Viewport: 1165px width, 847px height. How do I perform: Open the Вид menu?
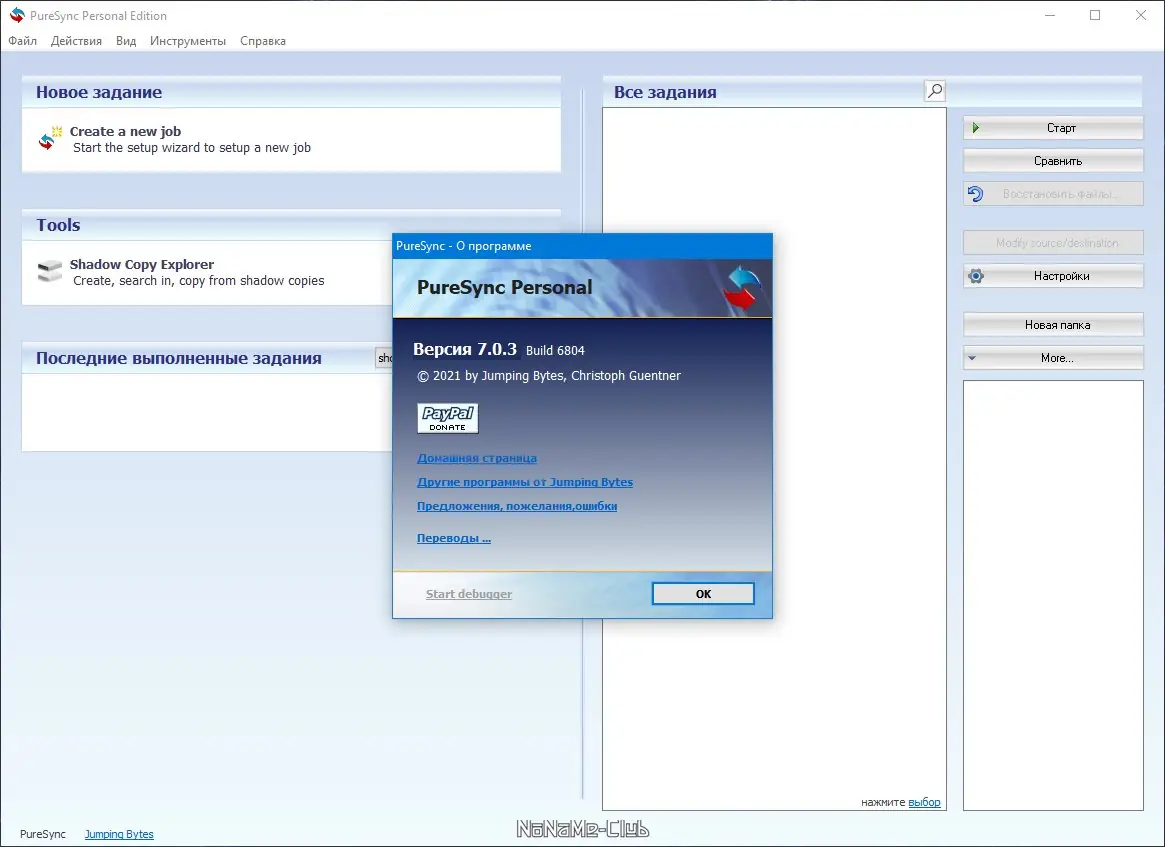(126, 41)
